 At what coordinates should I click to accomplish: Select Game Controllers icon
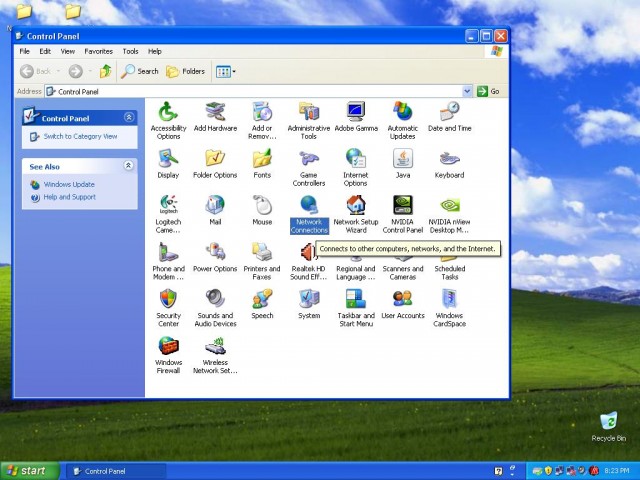click(x=309, y=159)
